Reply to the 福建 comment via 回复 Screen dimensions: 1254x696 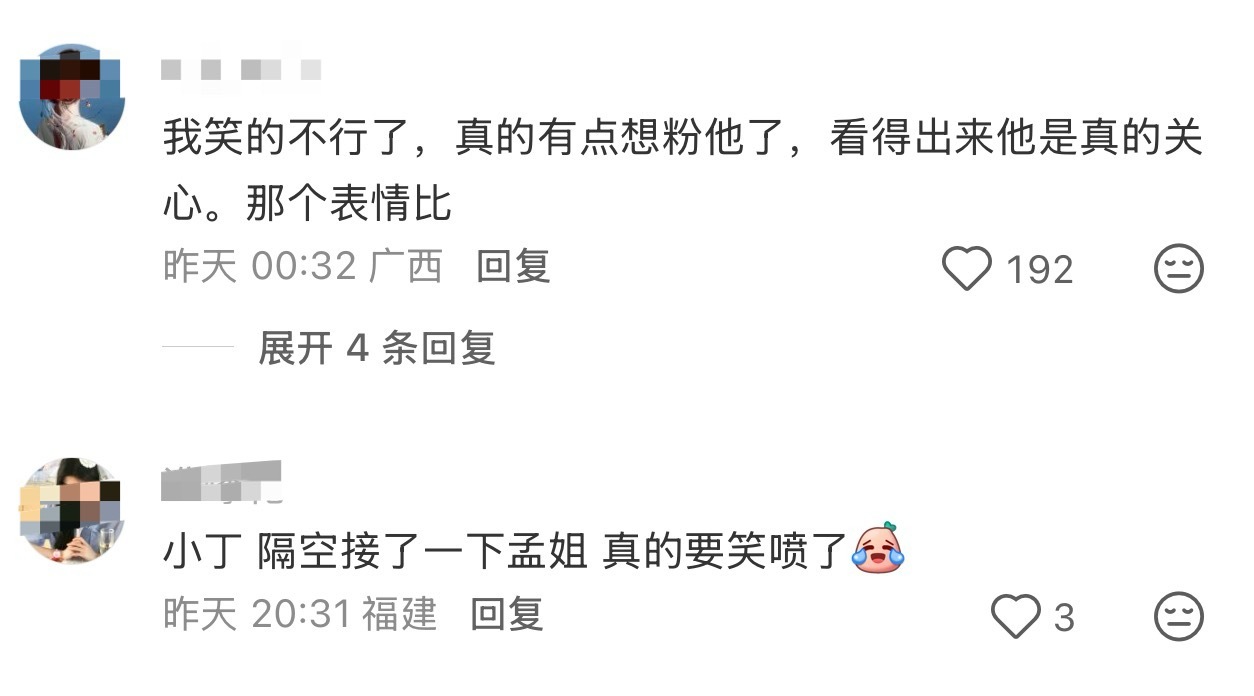tap(507, 614)
